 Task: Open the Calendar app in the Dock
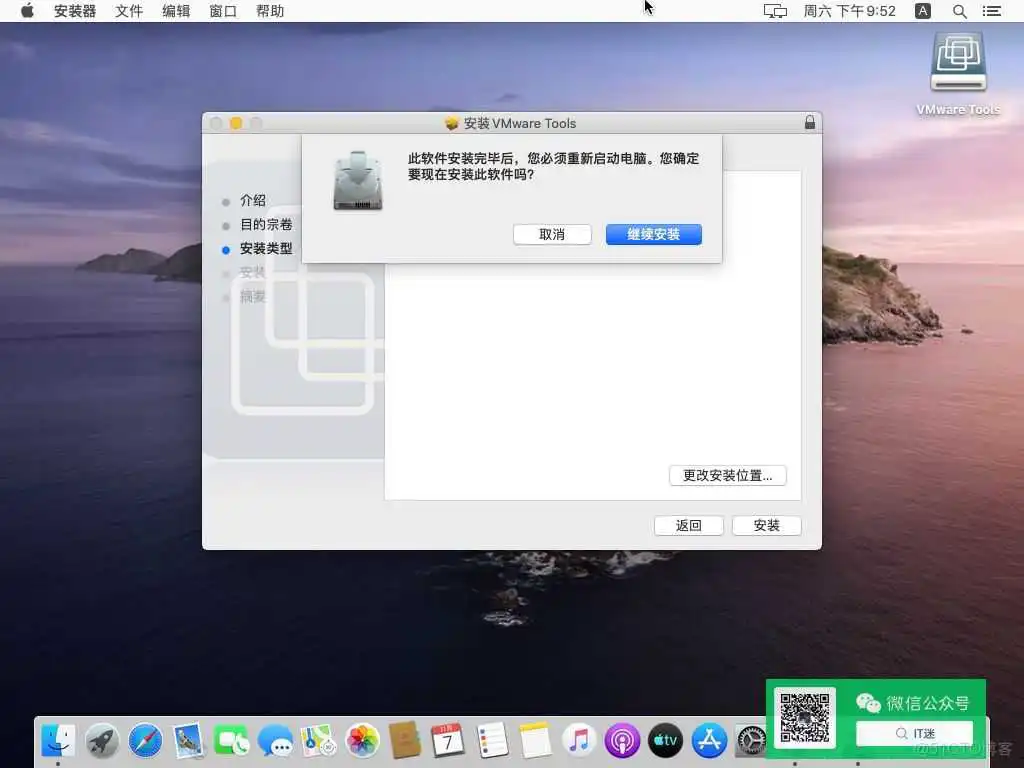tap(448, 740)
